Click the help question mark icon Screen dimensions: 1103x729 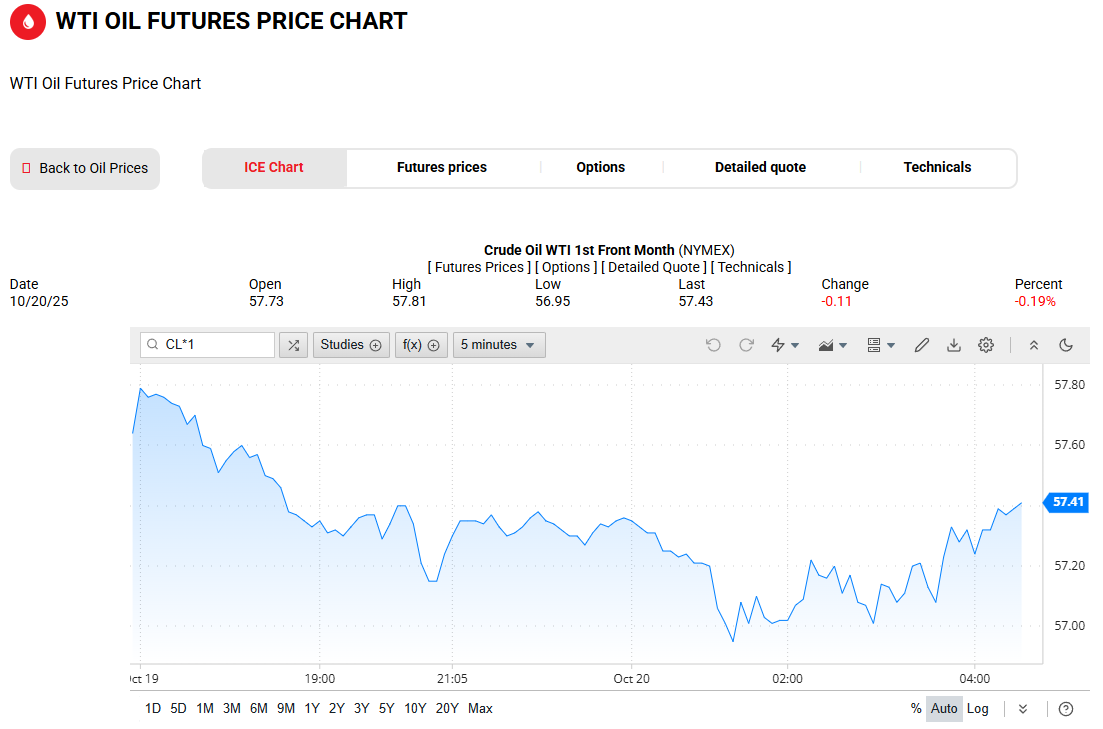1066,709
